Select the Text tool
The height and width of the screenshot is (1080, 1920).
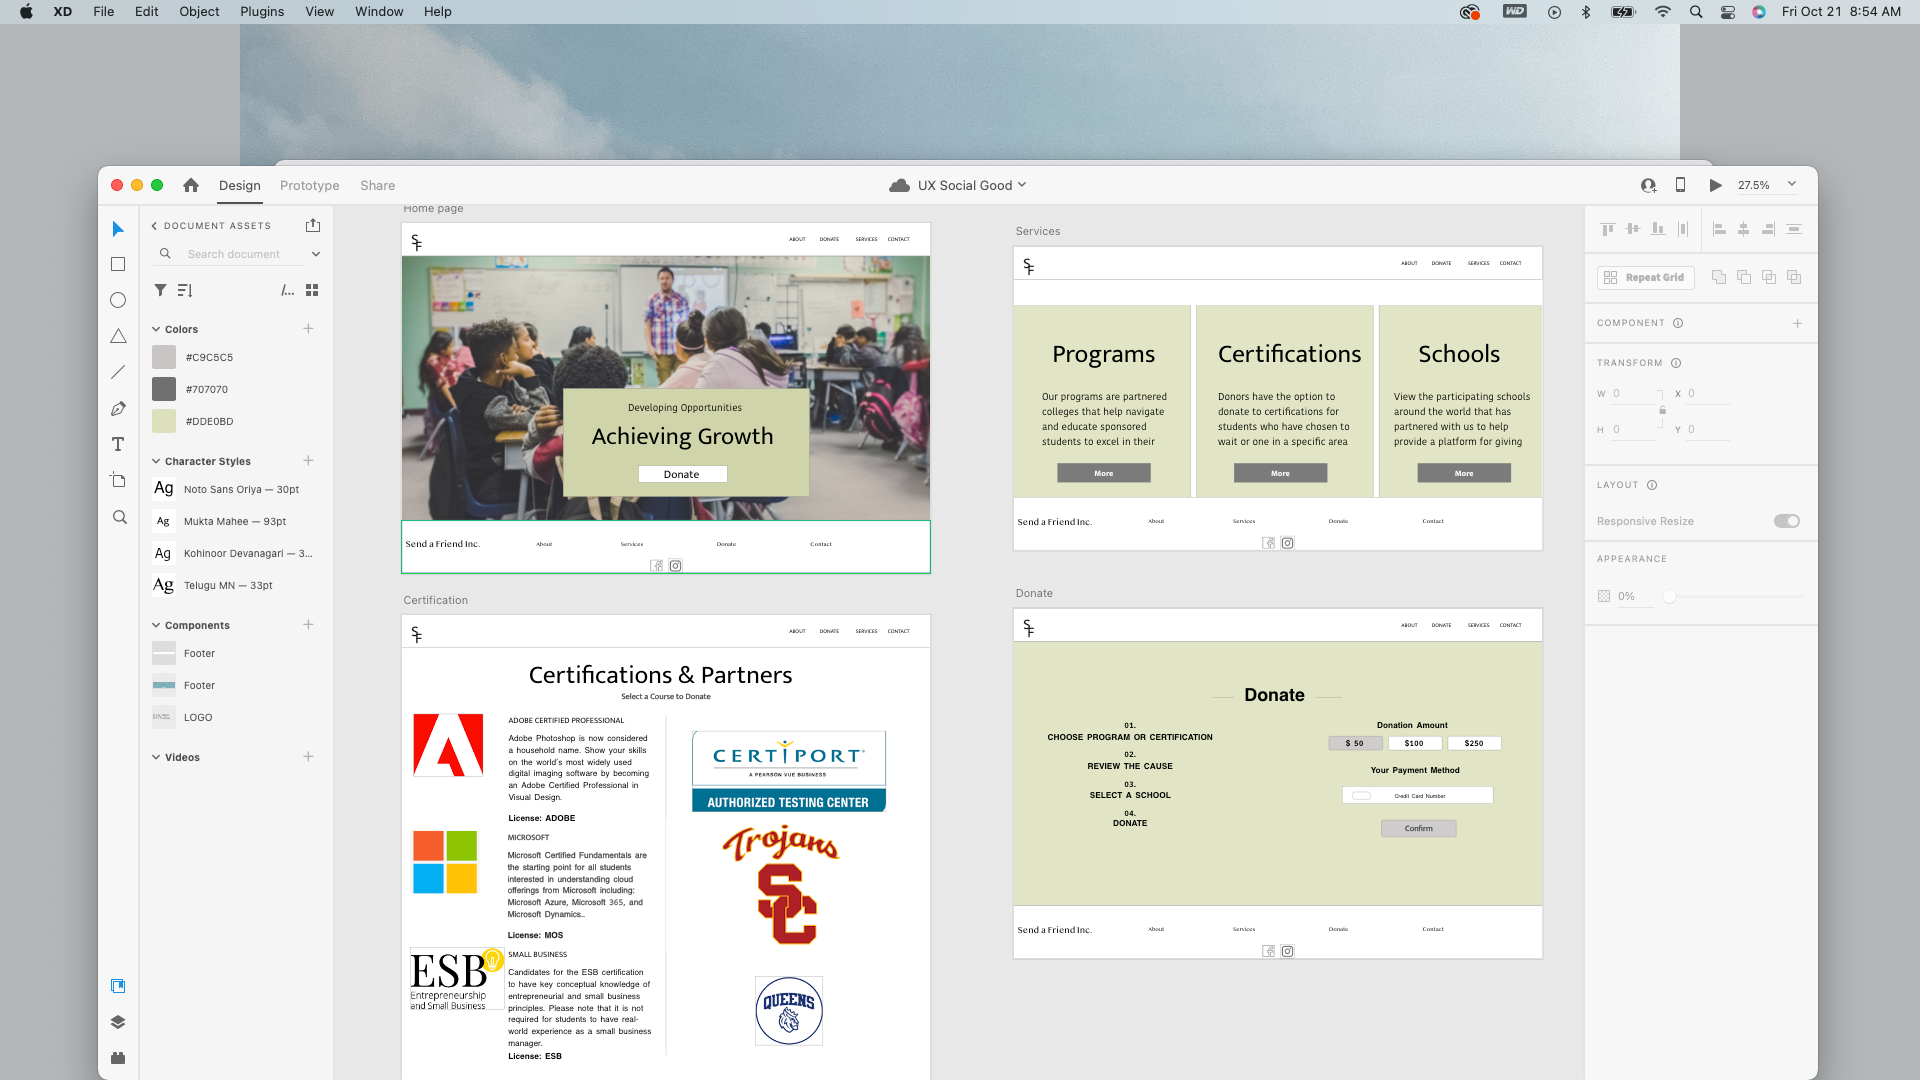pyautogui.click(x=118, y=444)
